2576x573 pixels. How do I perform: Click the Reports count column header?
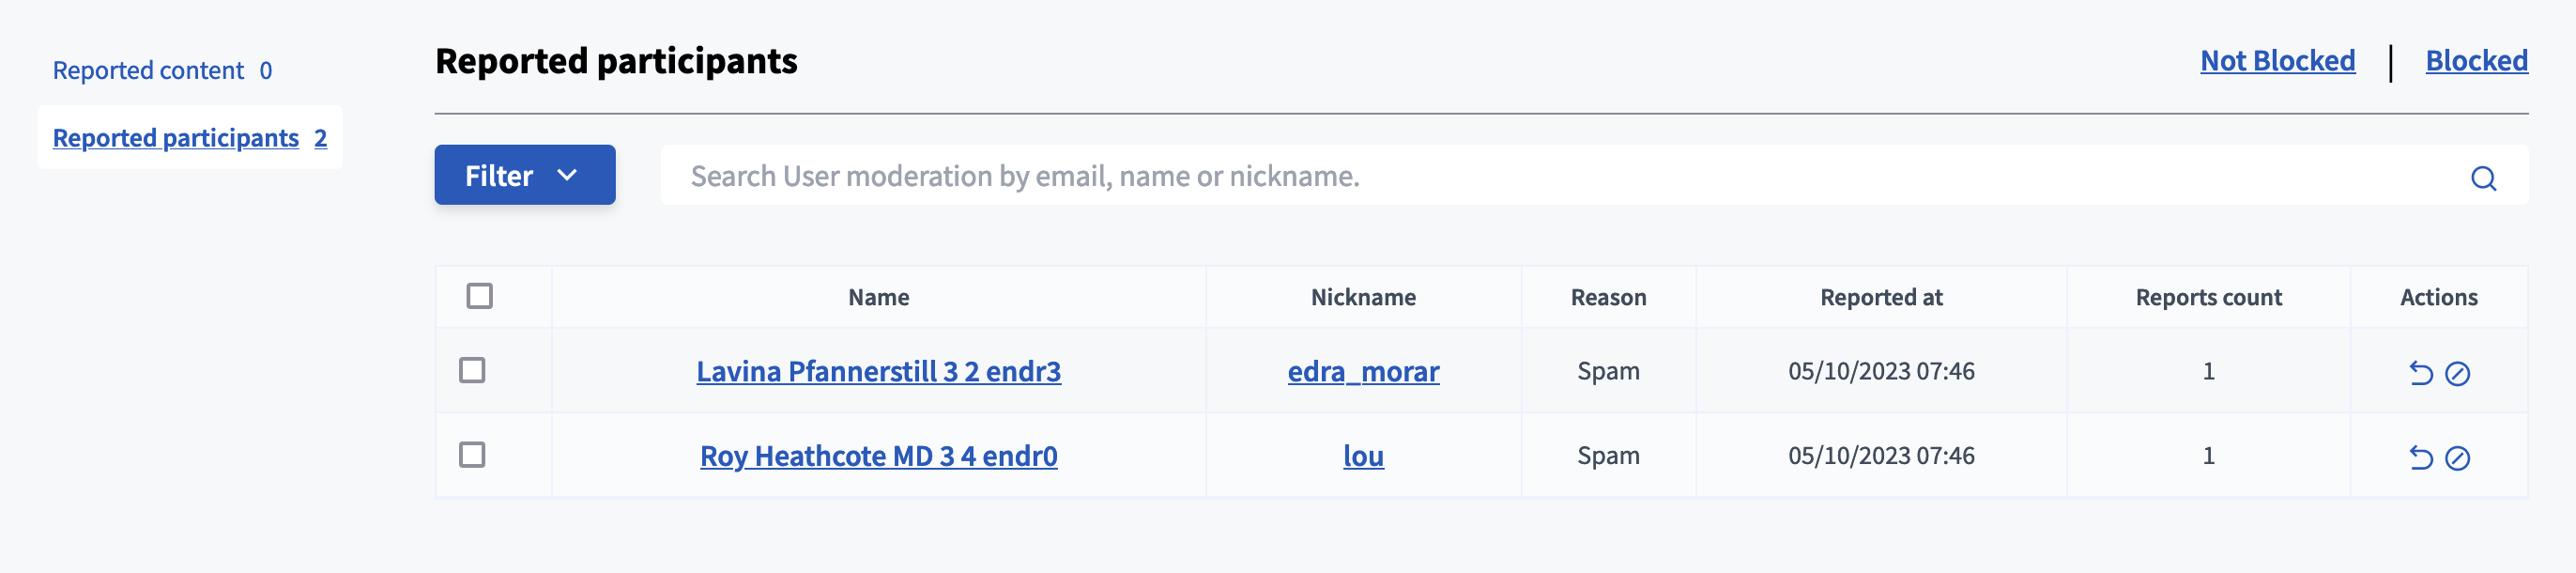(2208, 297)
